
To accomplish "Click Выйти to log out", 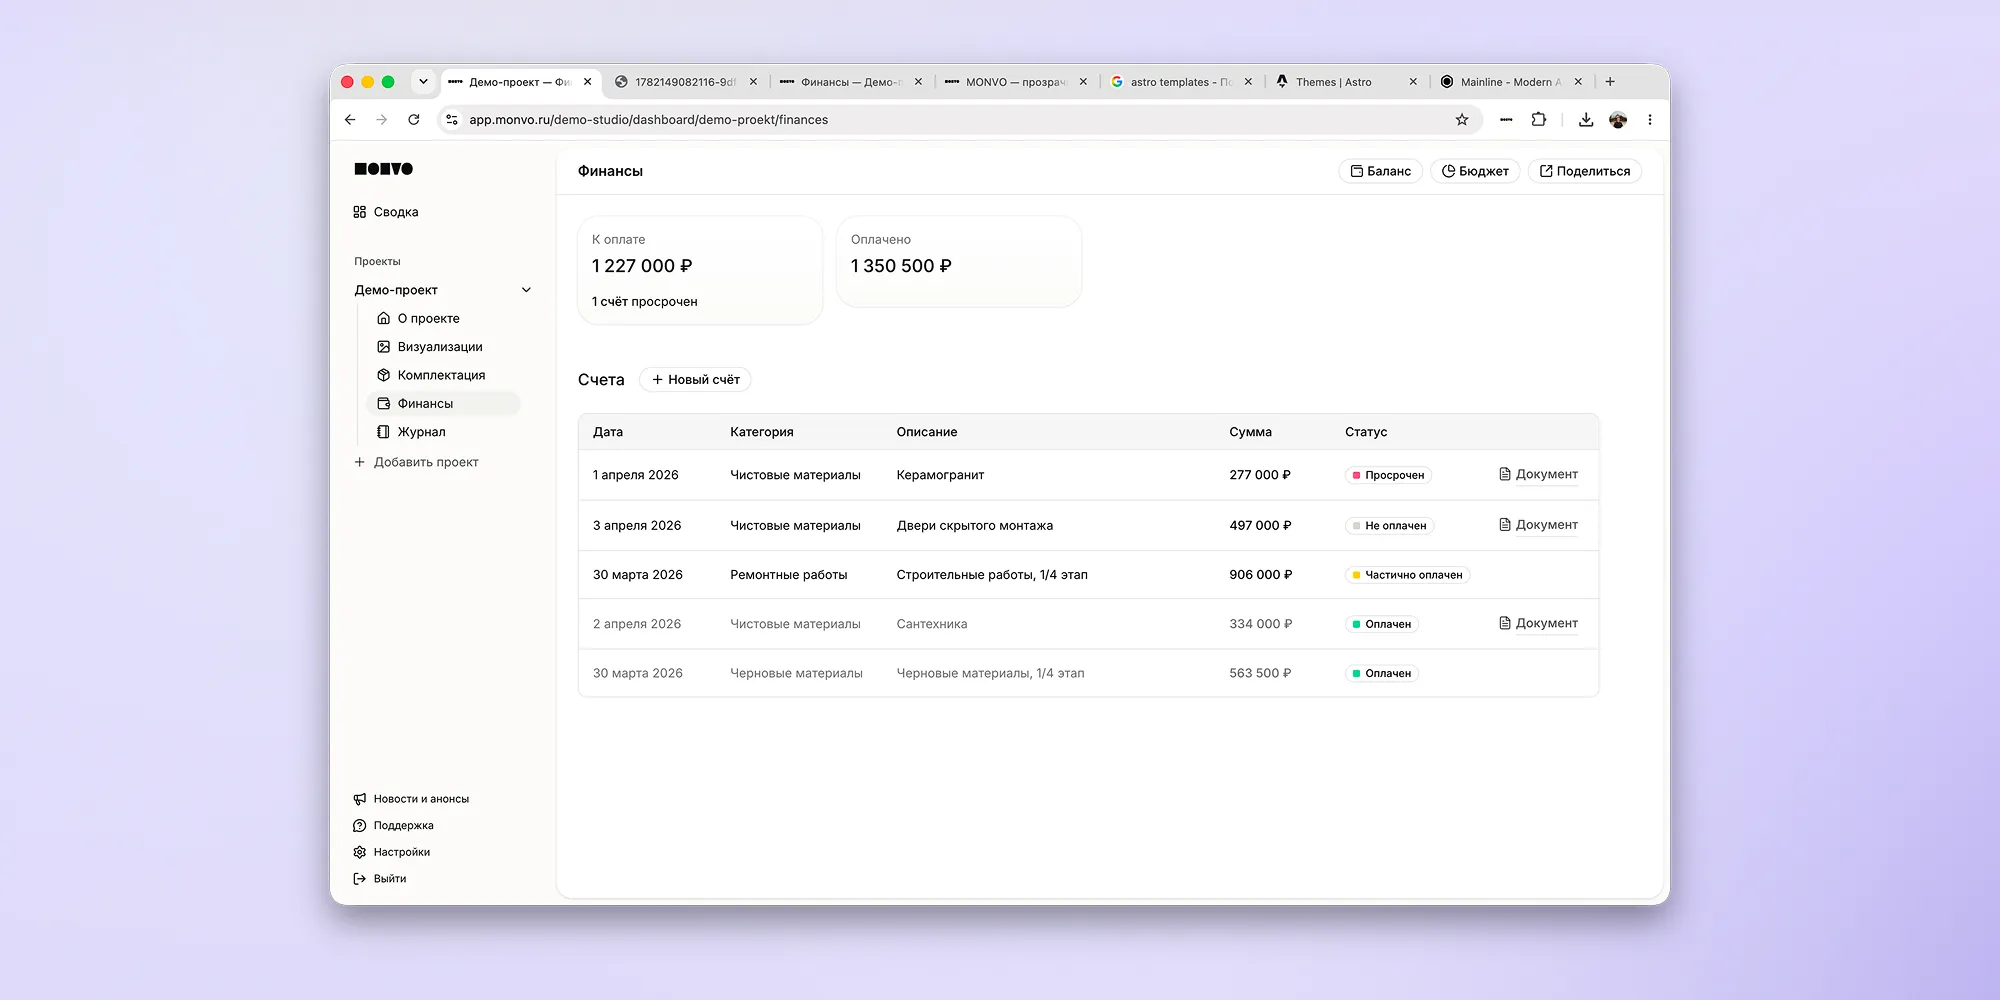I will tap(380, 879).
